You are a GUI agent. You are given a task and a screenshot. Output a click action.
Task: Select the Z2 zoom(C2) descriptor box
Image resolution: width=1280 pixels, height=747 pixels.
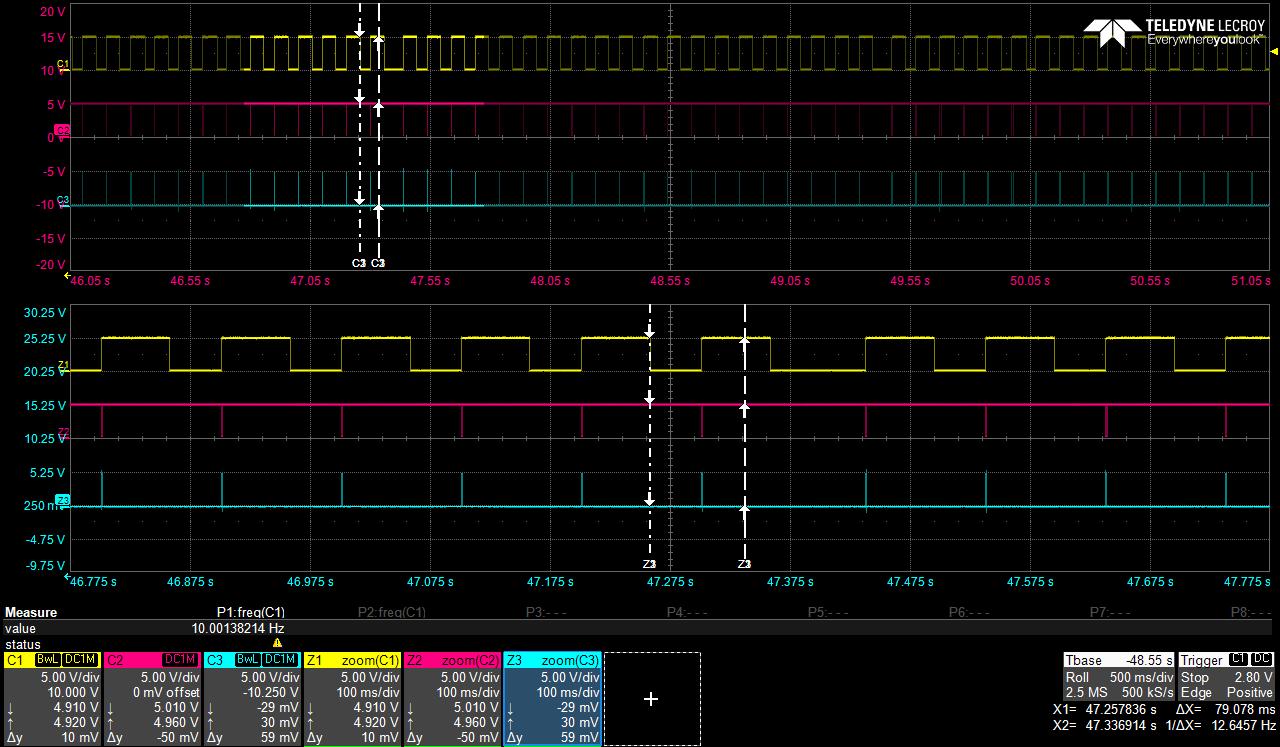point(452,699)
